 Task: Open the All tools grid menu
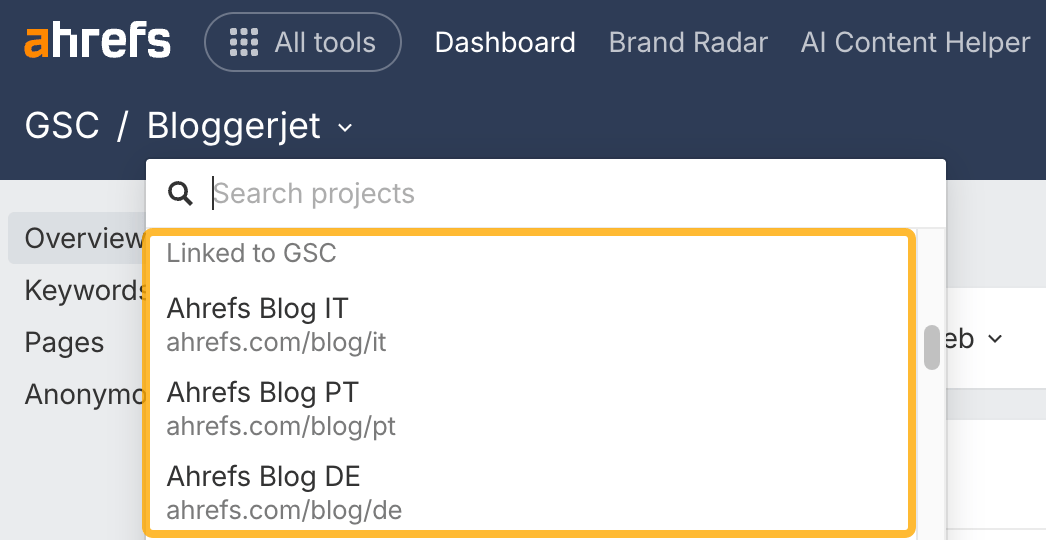[302, 42]
